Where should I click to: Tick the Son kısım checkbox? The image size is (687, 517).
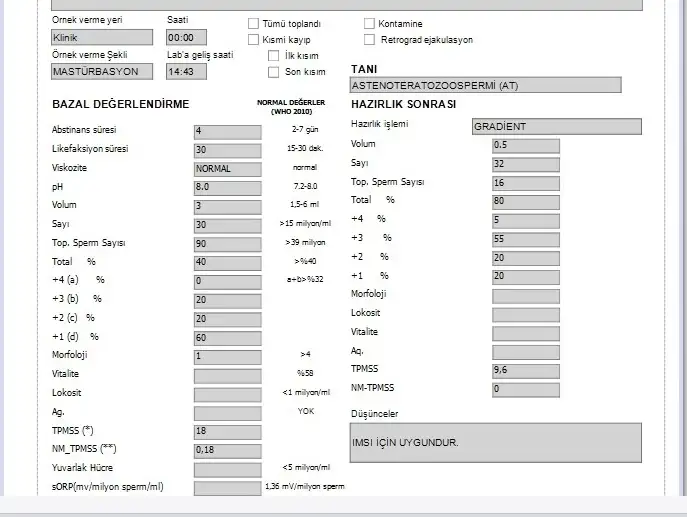(274, 72)
